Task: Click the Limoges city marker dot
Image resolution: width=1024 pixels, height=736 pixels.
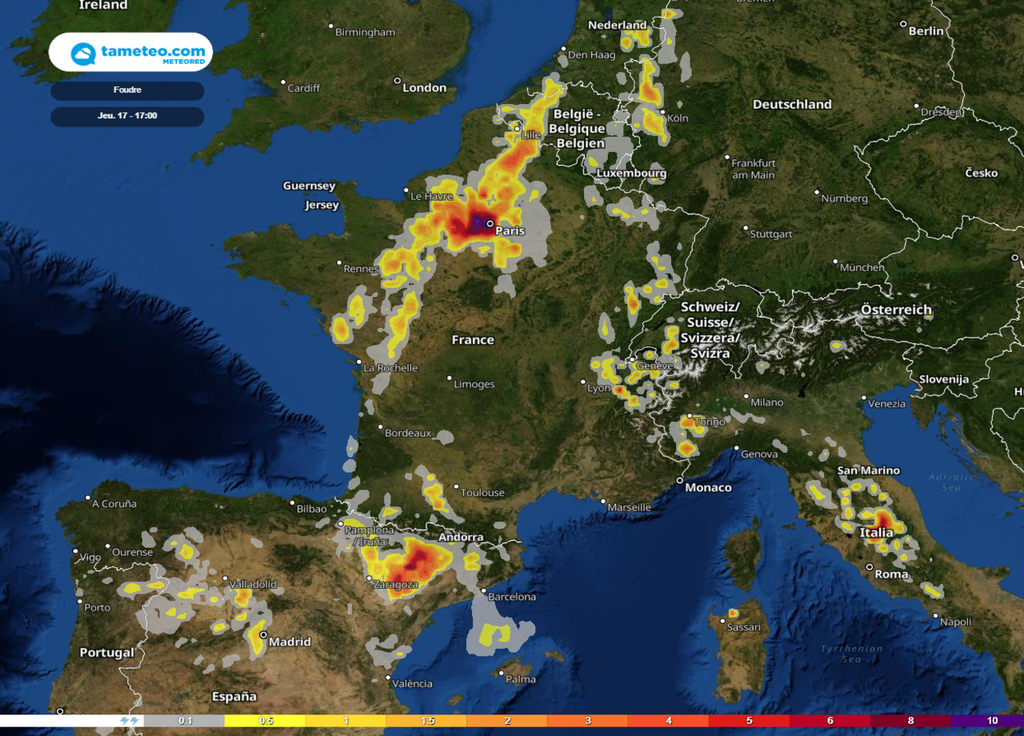Action: (x=449, y=378)
